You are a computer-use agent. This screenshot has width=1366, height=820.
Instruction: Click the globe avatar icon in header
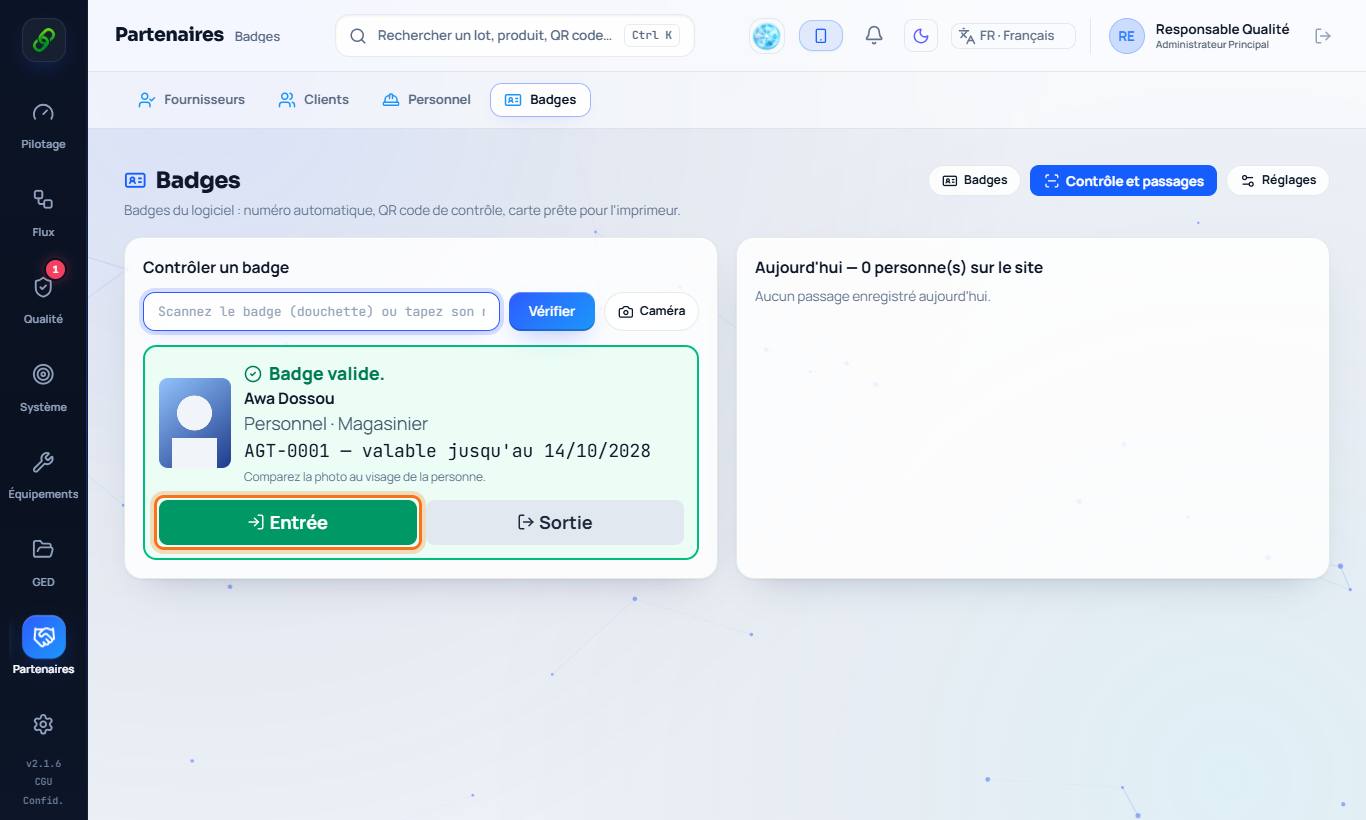[767, 36]
